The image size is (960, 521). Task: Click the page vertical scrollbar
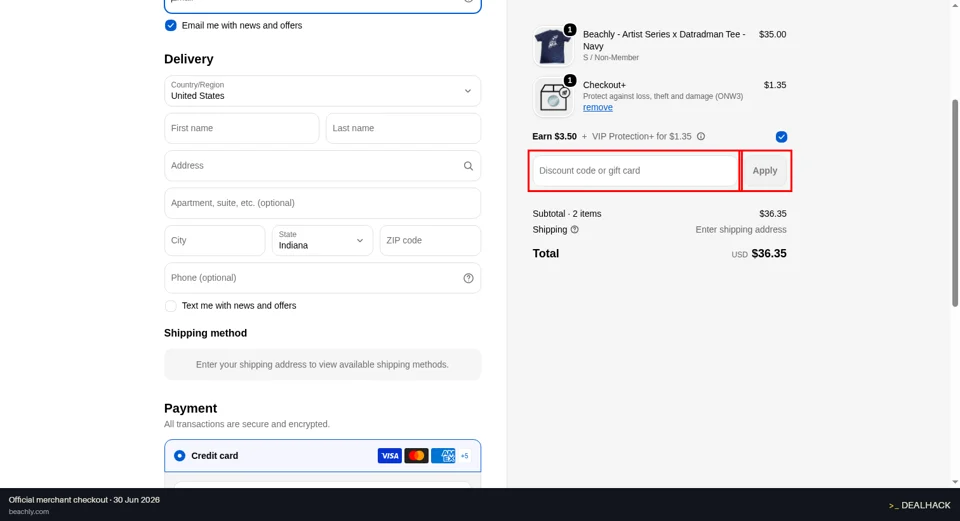click(x=955, y=202)
